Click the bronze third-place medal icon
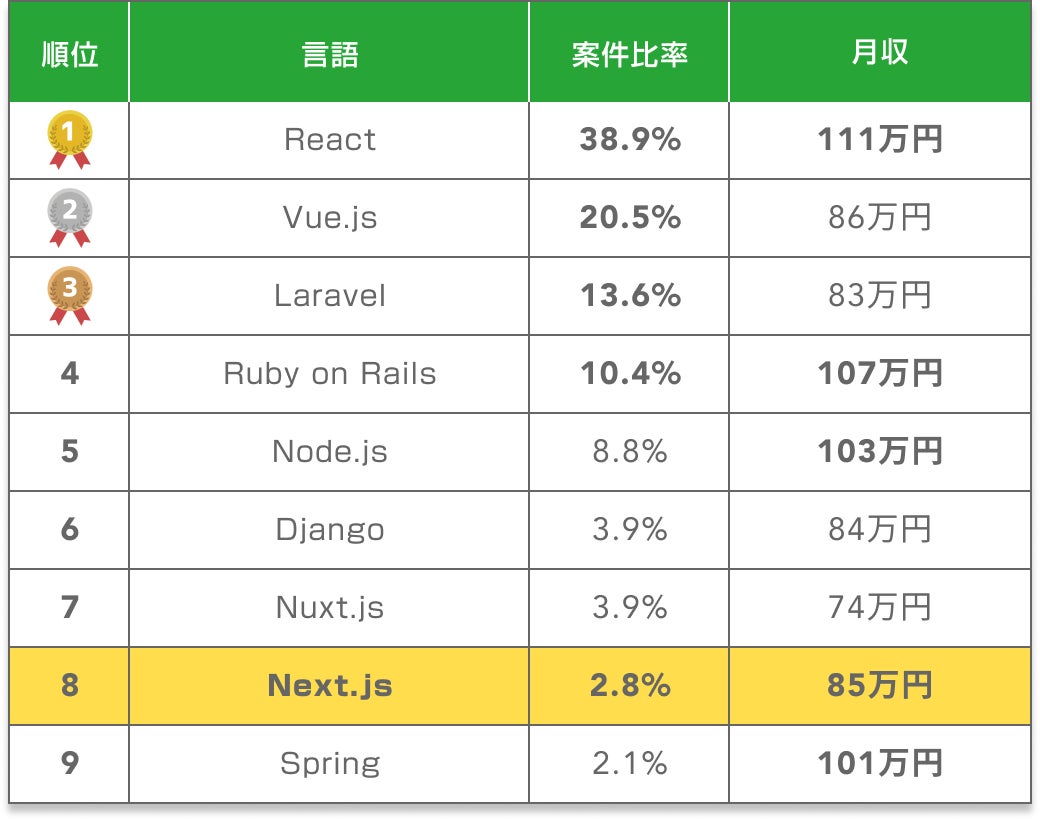 coord(70,295)
